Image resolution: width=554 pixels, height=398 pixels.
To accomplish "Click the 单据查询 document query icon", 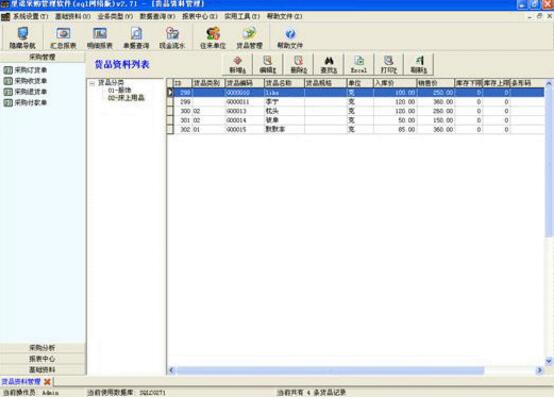I will coord(136,37).
